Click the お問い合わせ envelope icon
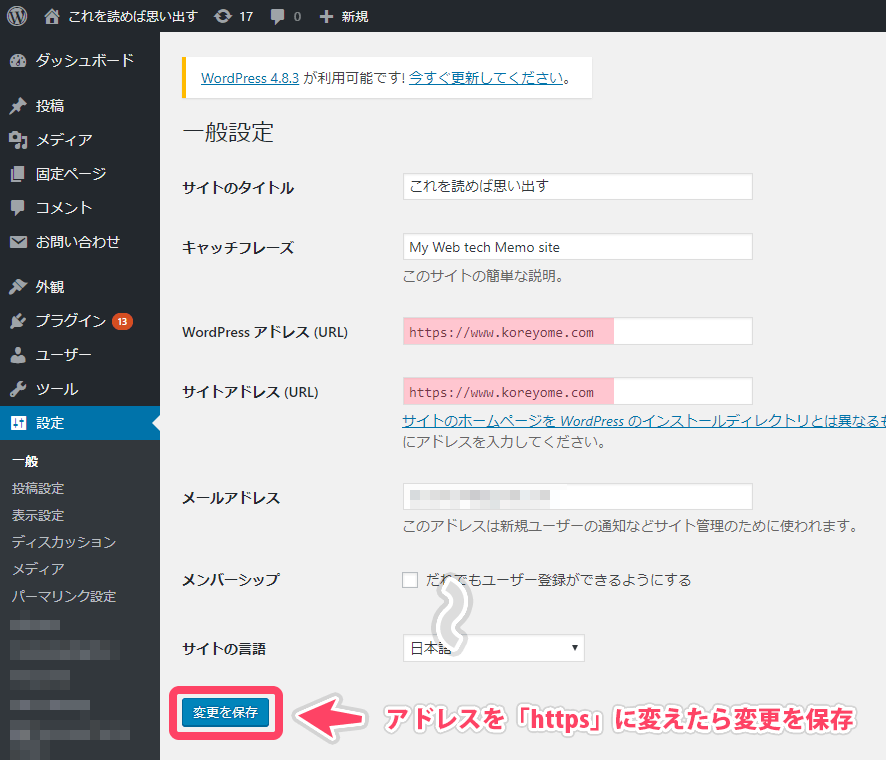This screenshot has width=886, height=760. coord(18,242)
